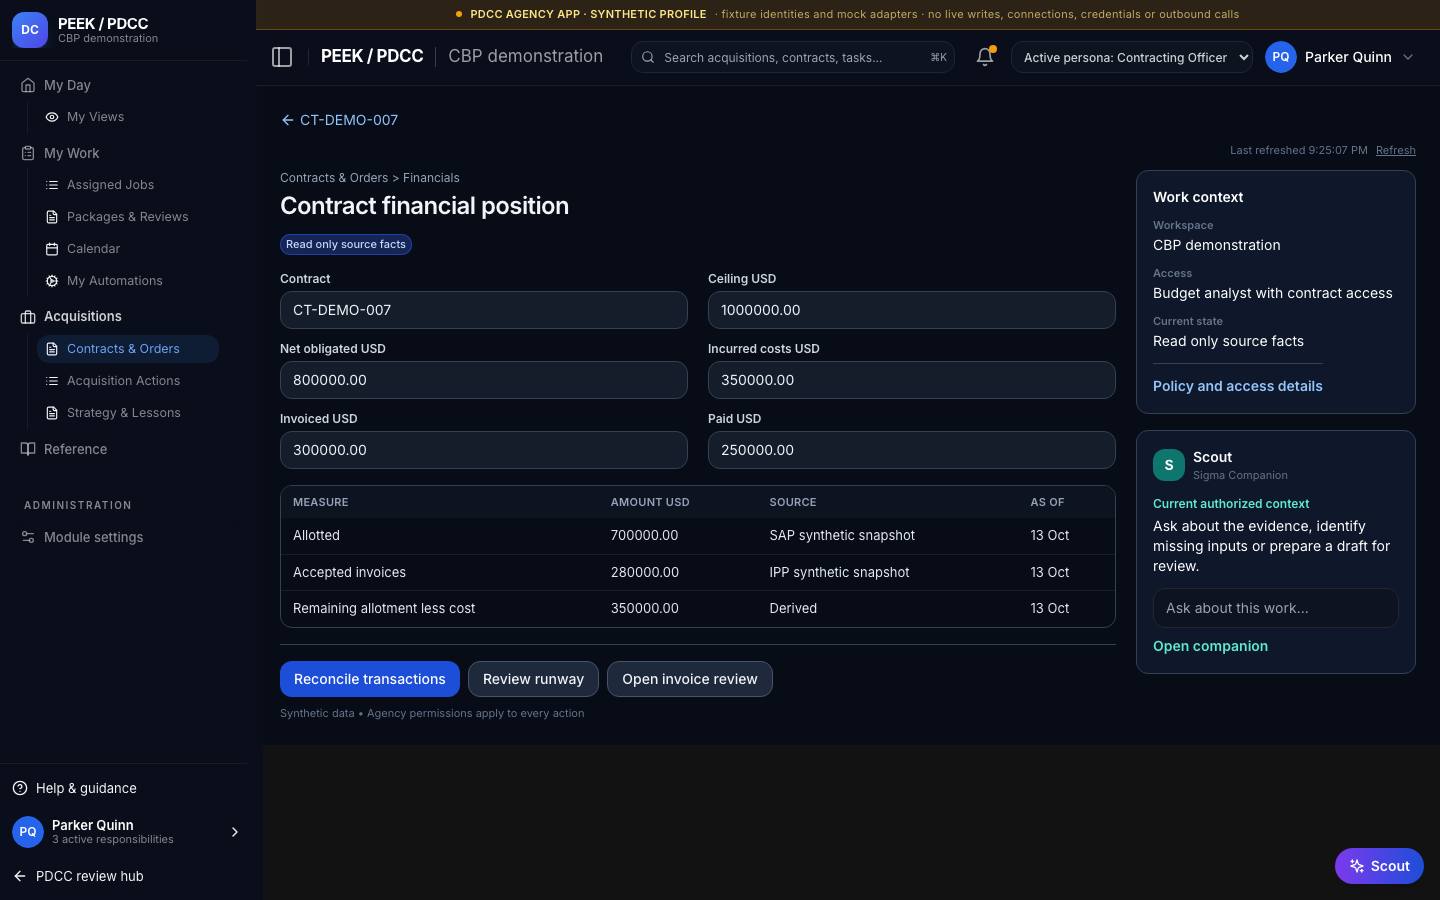Open Policy and access details
Viewport: 1440px width, 900px height.
tap(1238, 386)
